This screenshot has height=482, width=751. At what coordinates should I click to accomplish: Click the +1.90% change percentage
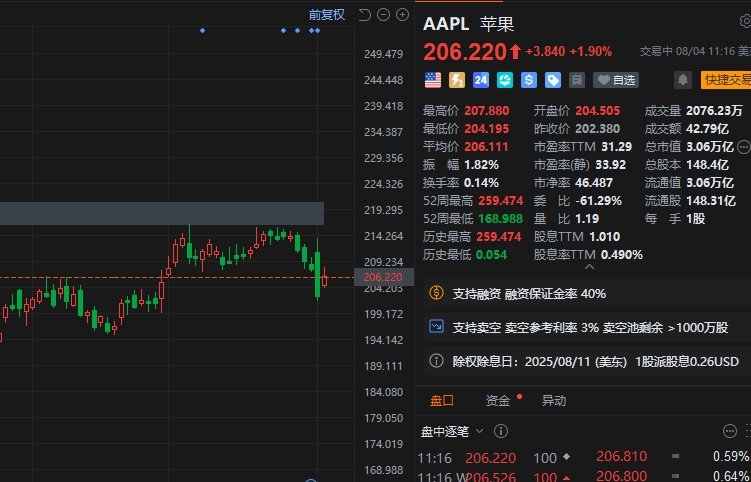coord(591,51)
